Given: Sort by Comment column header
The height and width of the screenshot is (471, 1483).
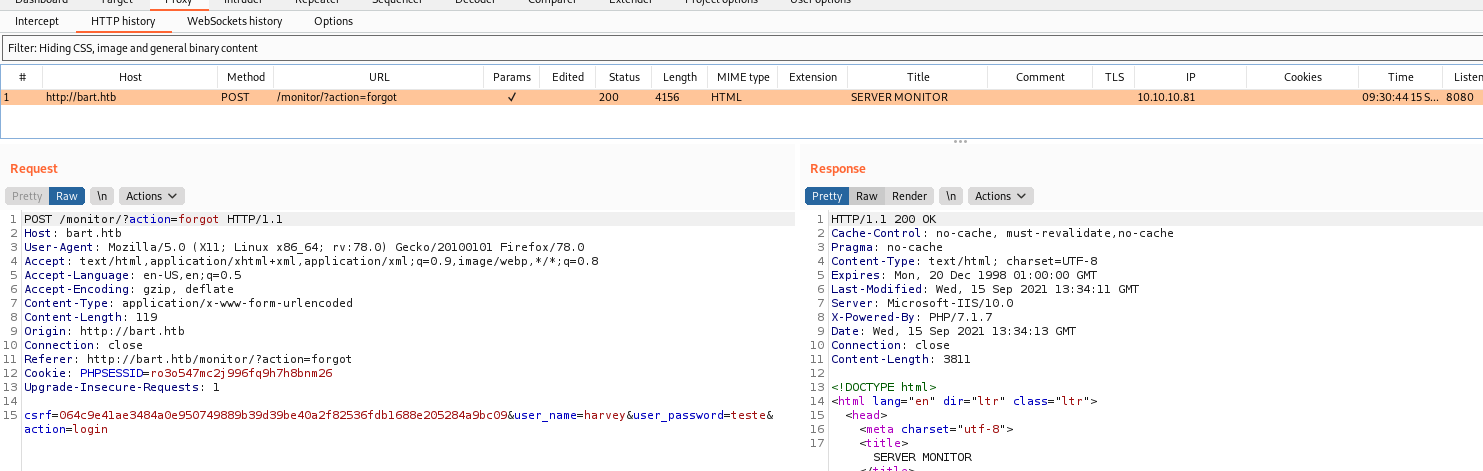Looking at the screenshot, I should click(x=1040, y=77).
